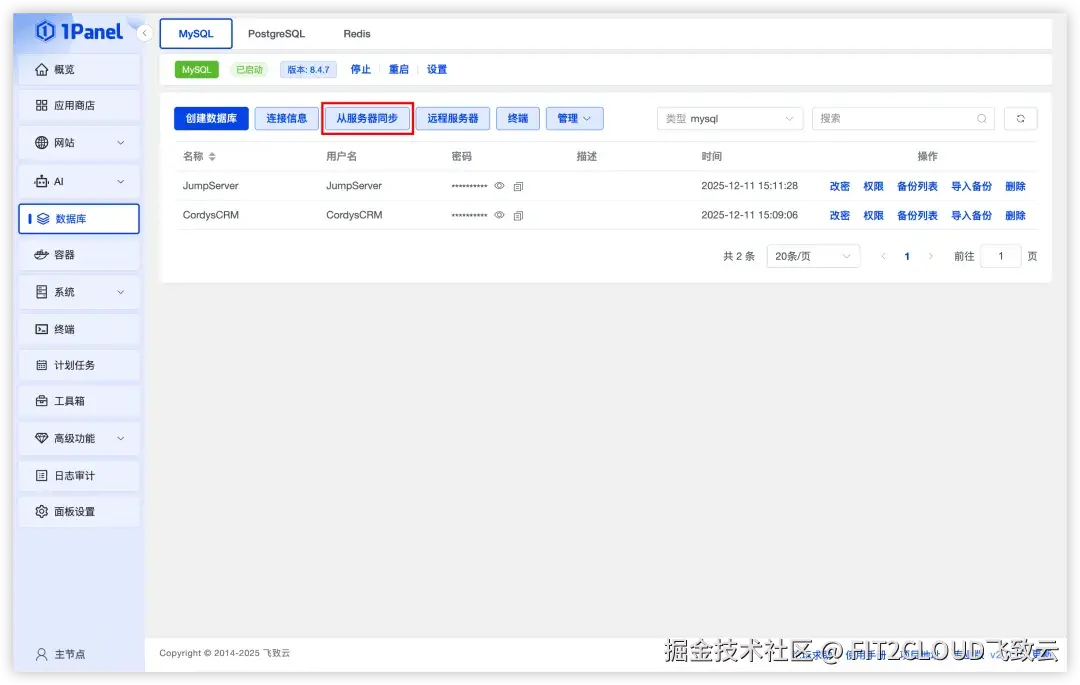Viewport: 1080px width, 685px height.
Task: Click 删除 for CordysCRM
Action: [x=1015, y=215]
